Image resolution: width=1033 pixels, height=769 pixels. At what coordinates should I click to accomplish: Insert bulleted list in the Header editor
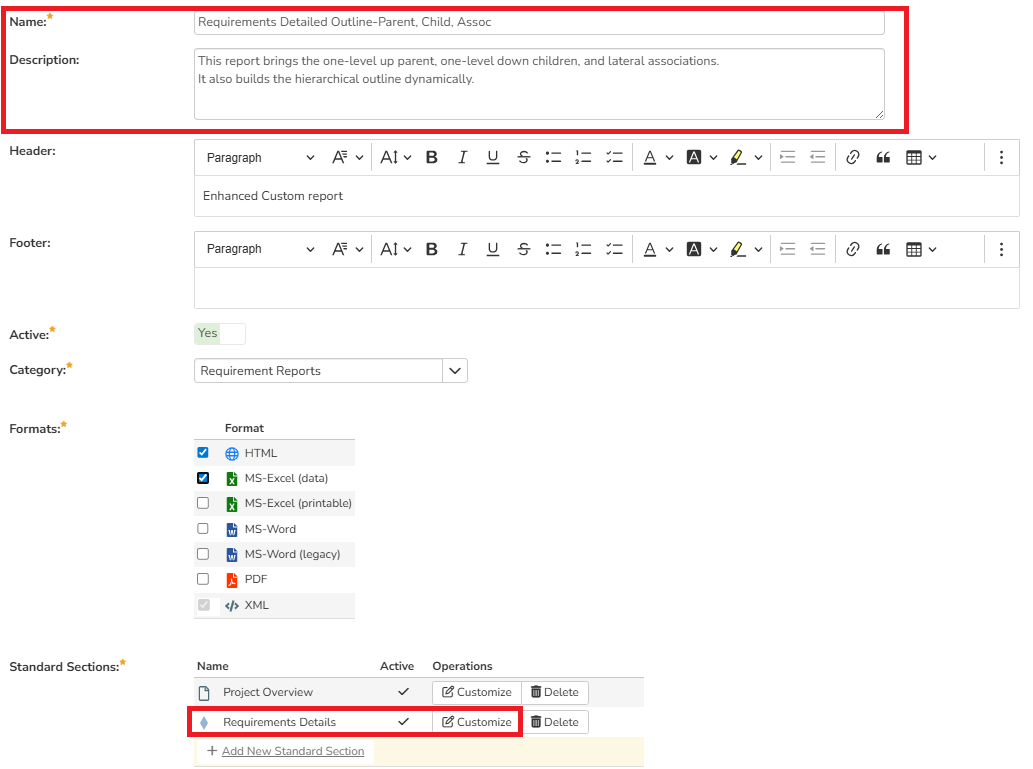pos(553,157)
